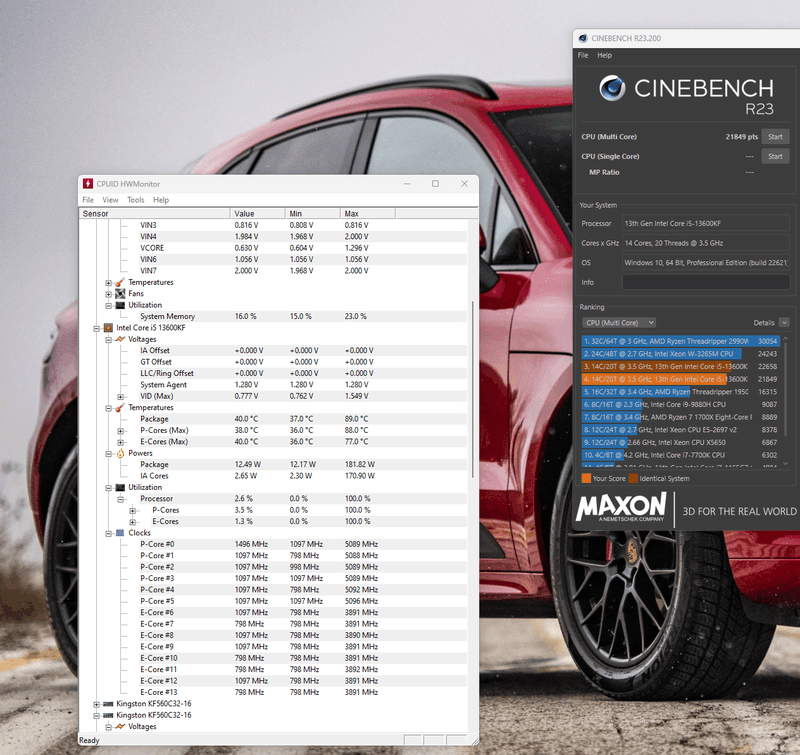Click the Cinebench ranking list scrollbar
The height and width of the screenshot is (755, 800).
(x=786, y=389)
